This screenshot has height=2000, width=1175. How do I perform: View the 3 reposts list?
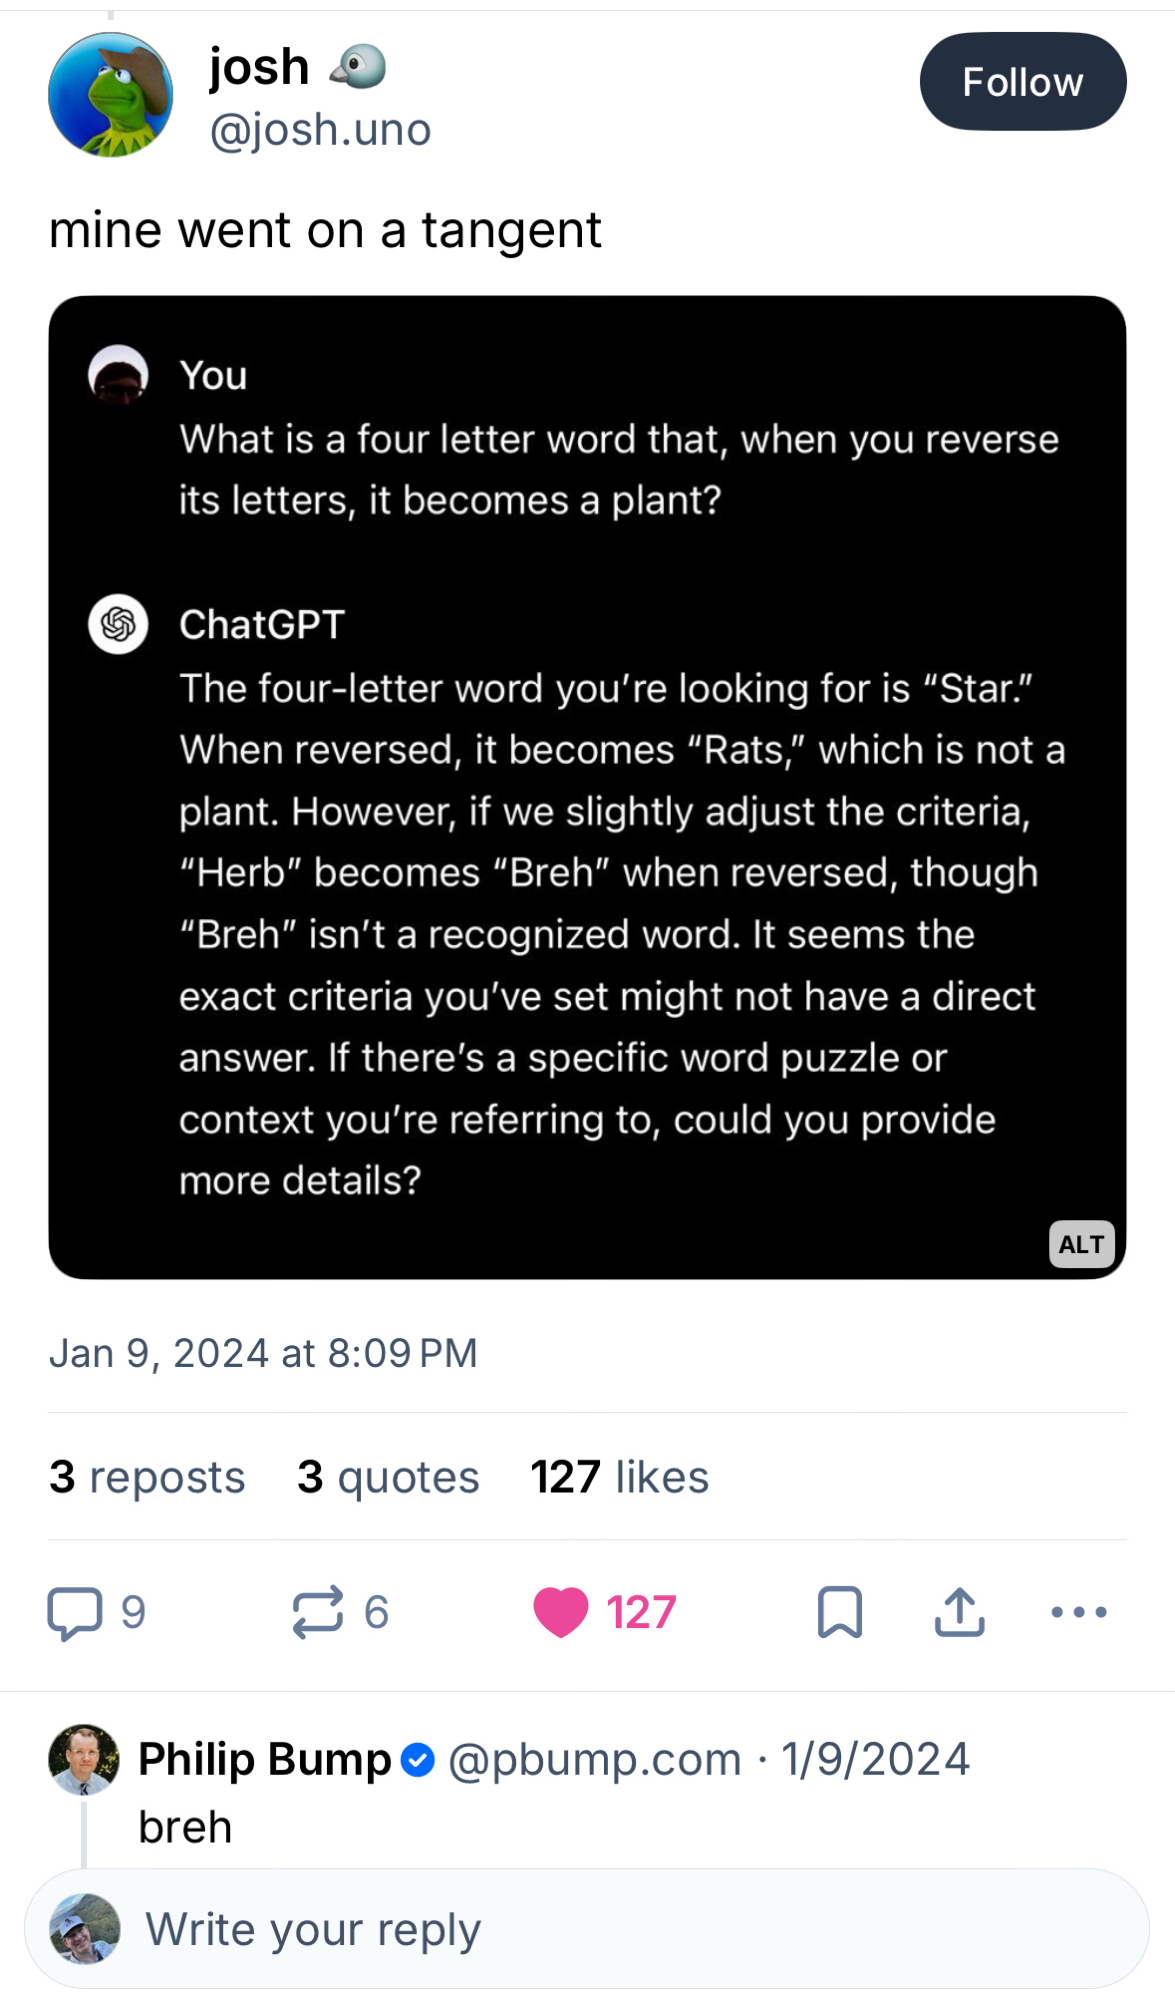(x=147, y=1477)
